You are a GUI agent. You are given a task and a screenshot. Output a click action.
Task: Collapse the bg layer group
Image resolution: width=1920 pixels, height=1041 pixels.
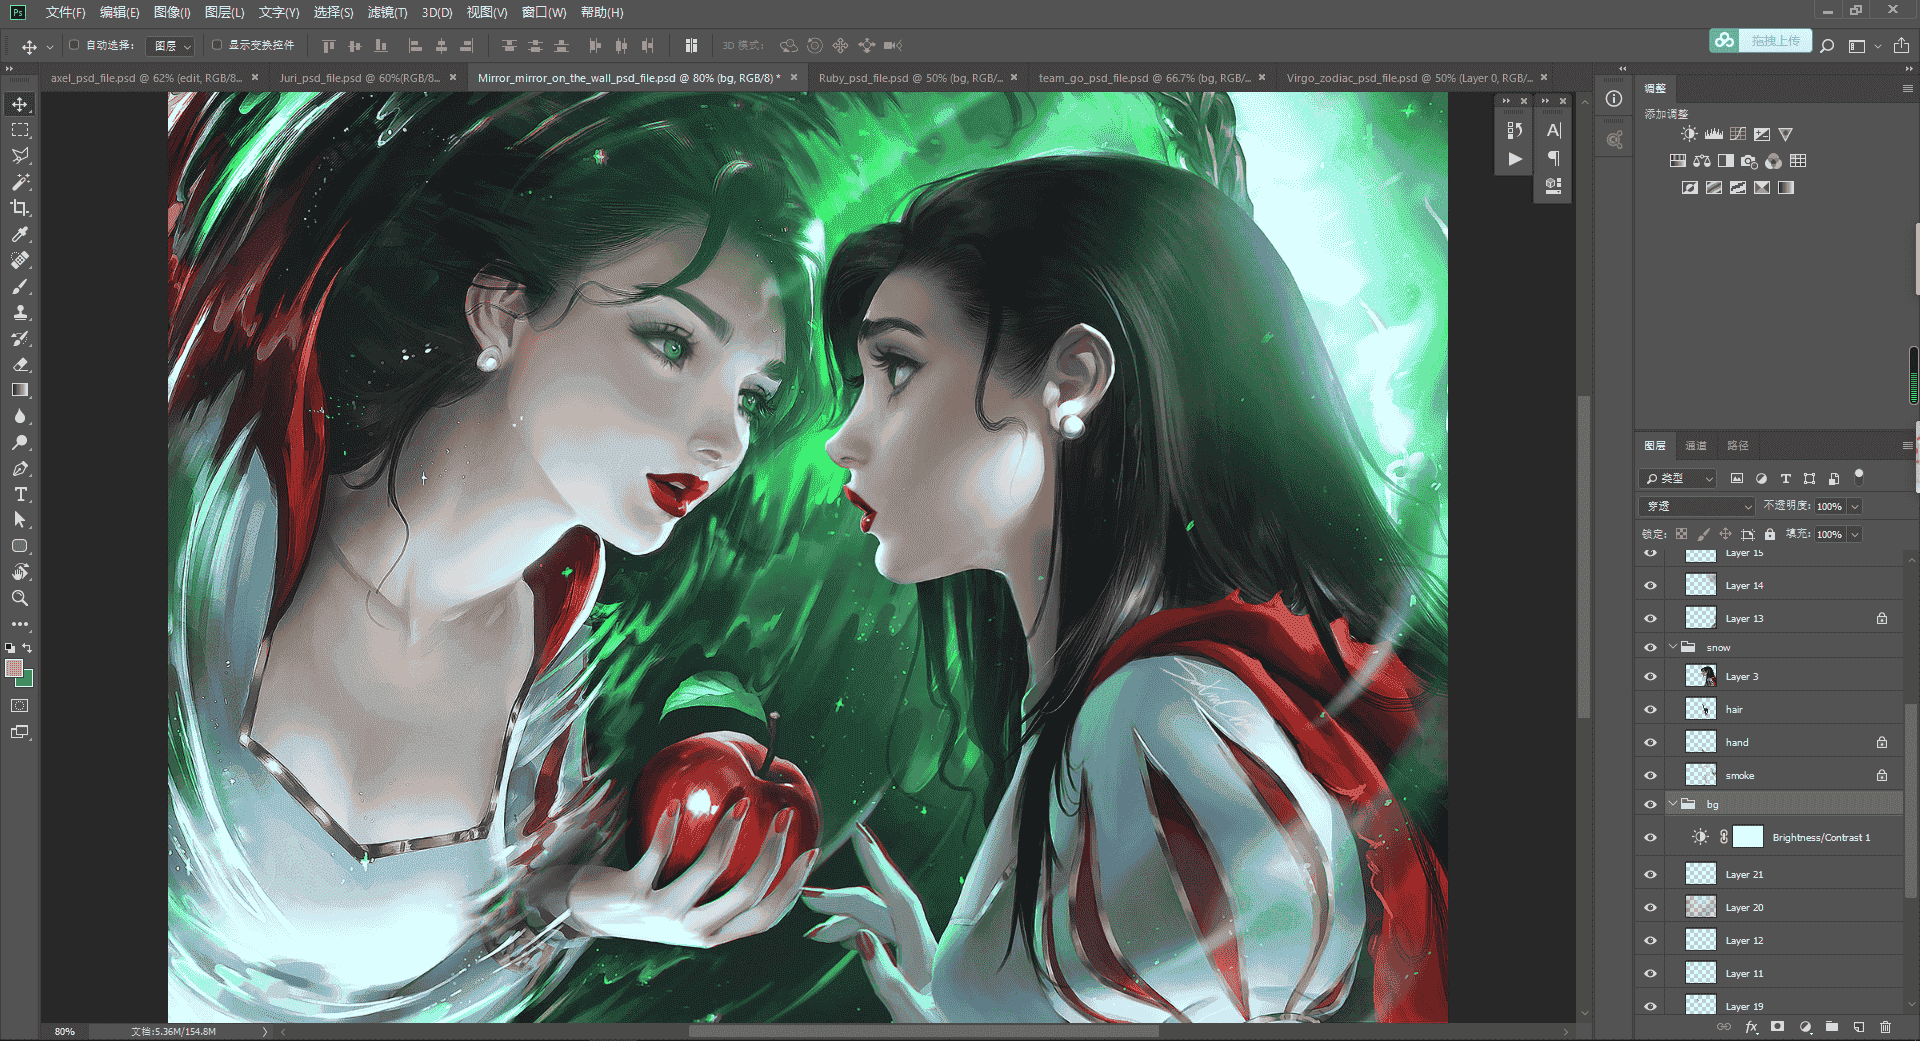point(1673,804)
